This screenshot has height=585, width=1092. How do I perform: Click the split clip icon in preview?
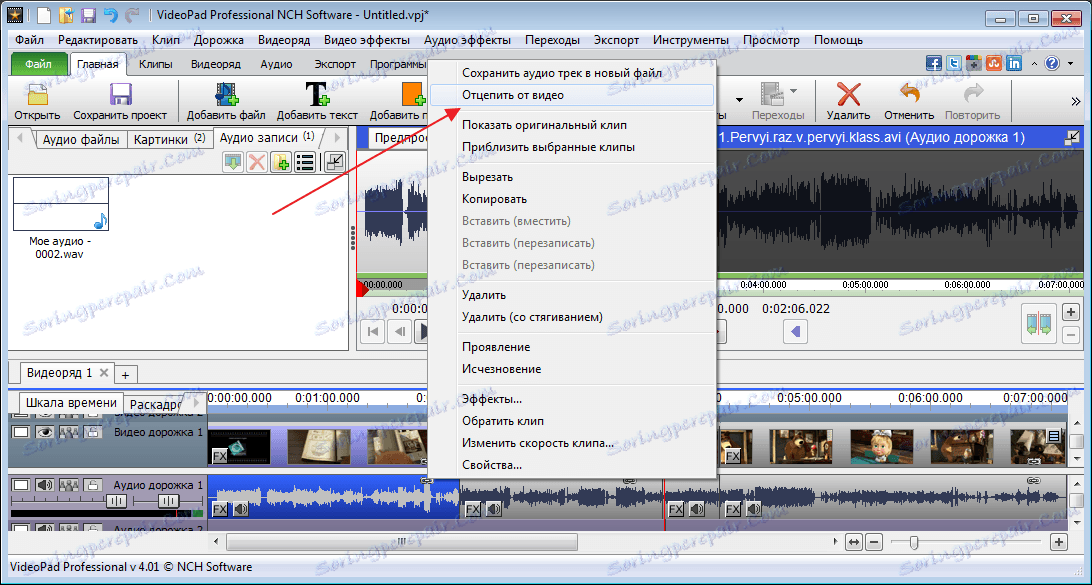(1038, 324)
